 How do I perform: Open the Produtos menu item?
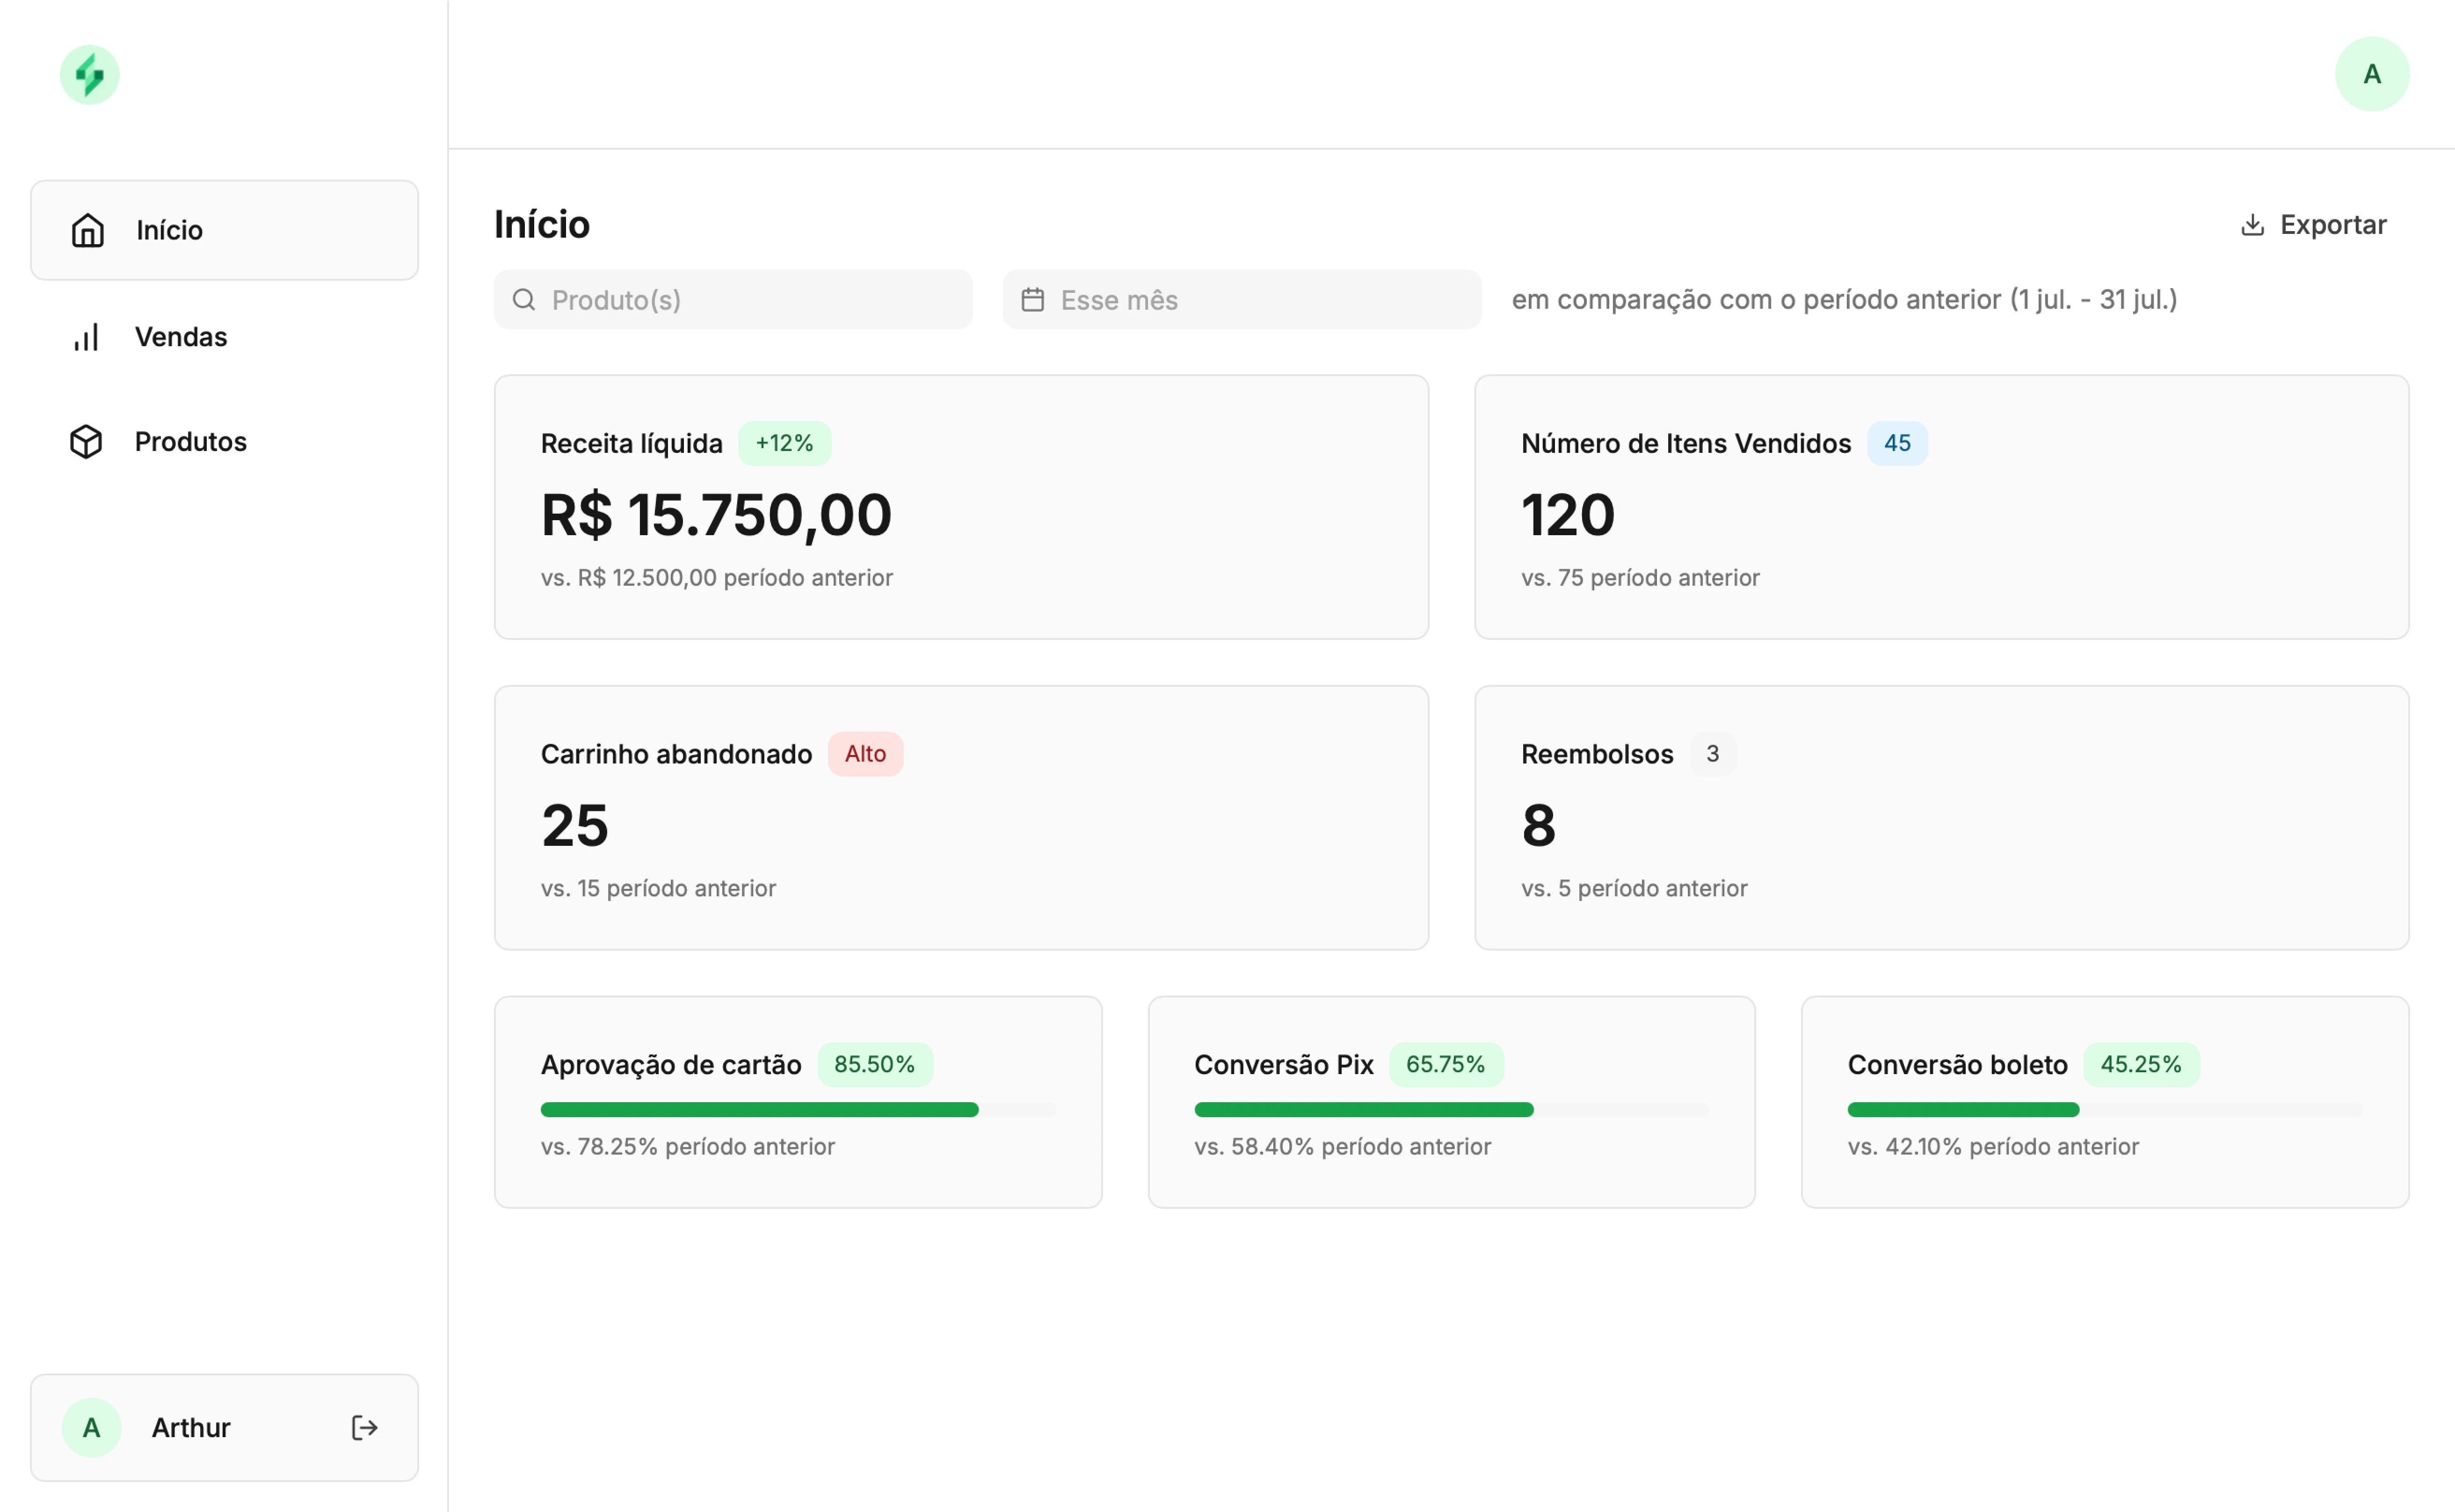pos(191,442)
